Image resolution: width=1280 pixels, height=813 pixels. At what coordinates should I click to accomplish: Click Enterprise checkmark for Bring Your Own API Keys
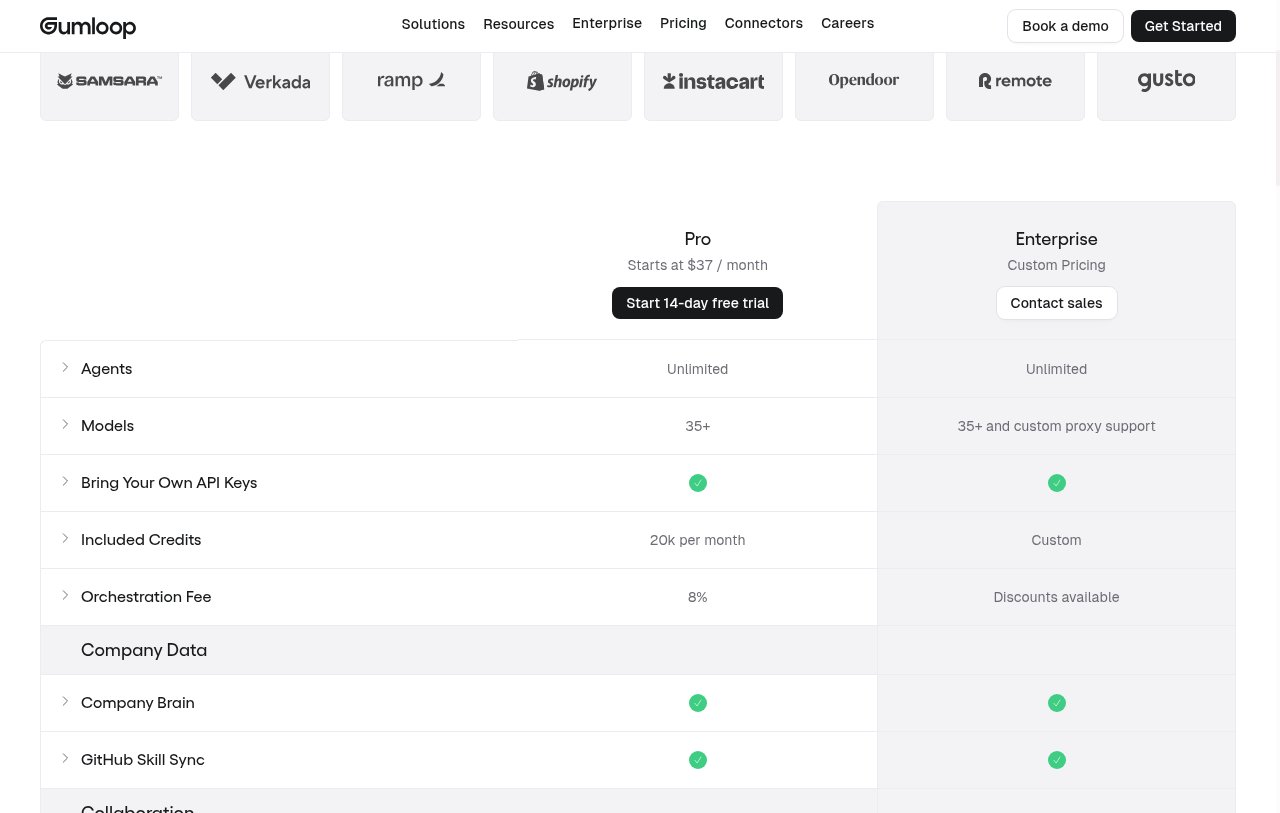[x=1057, y=483]
